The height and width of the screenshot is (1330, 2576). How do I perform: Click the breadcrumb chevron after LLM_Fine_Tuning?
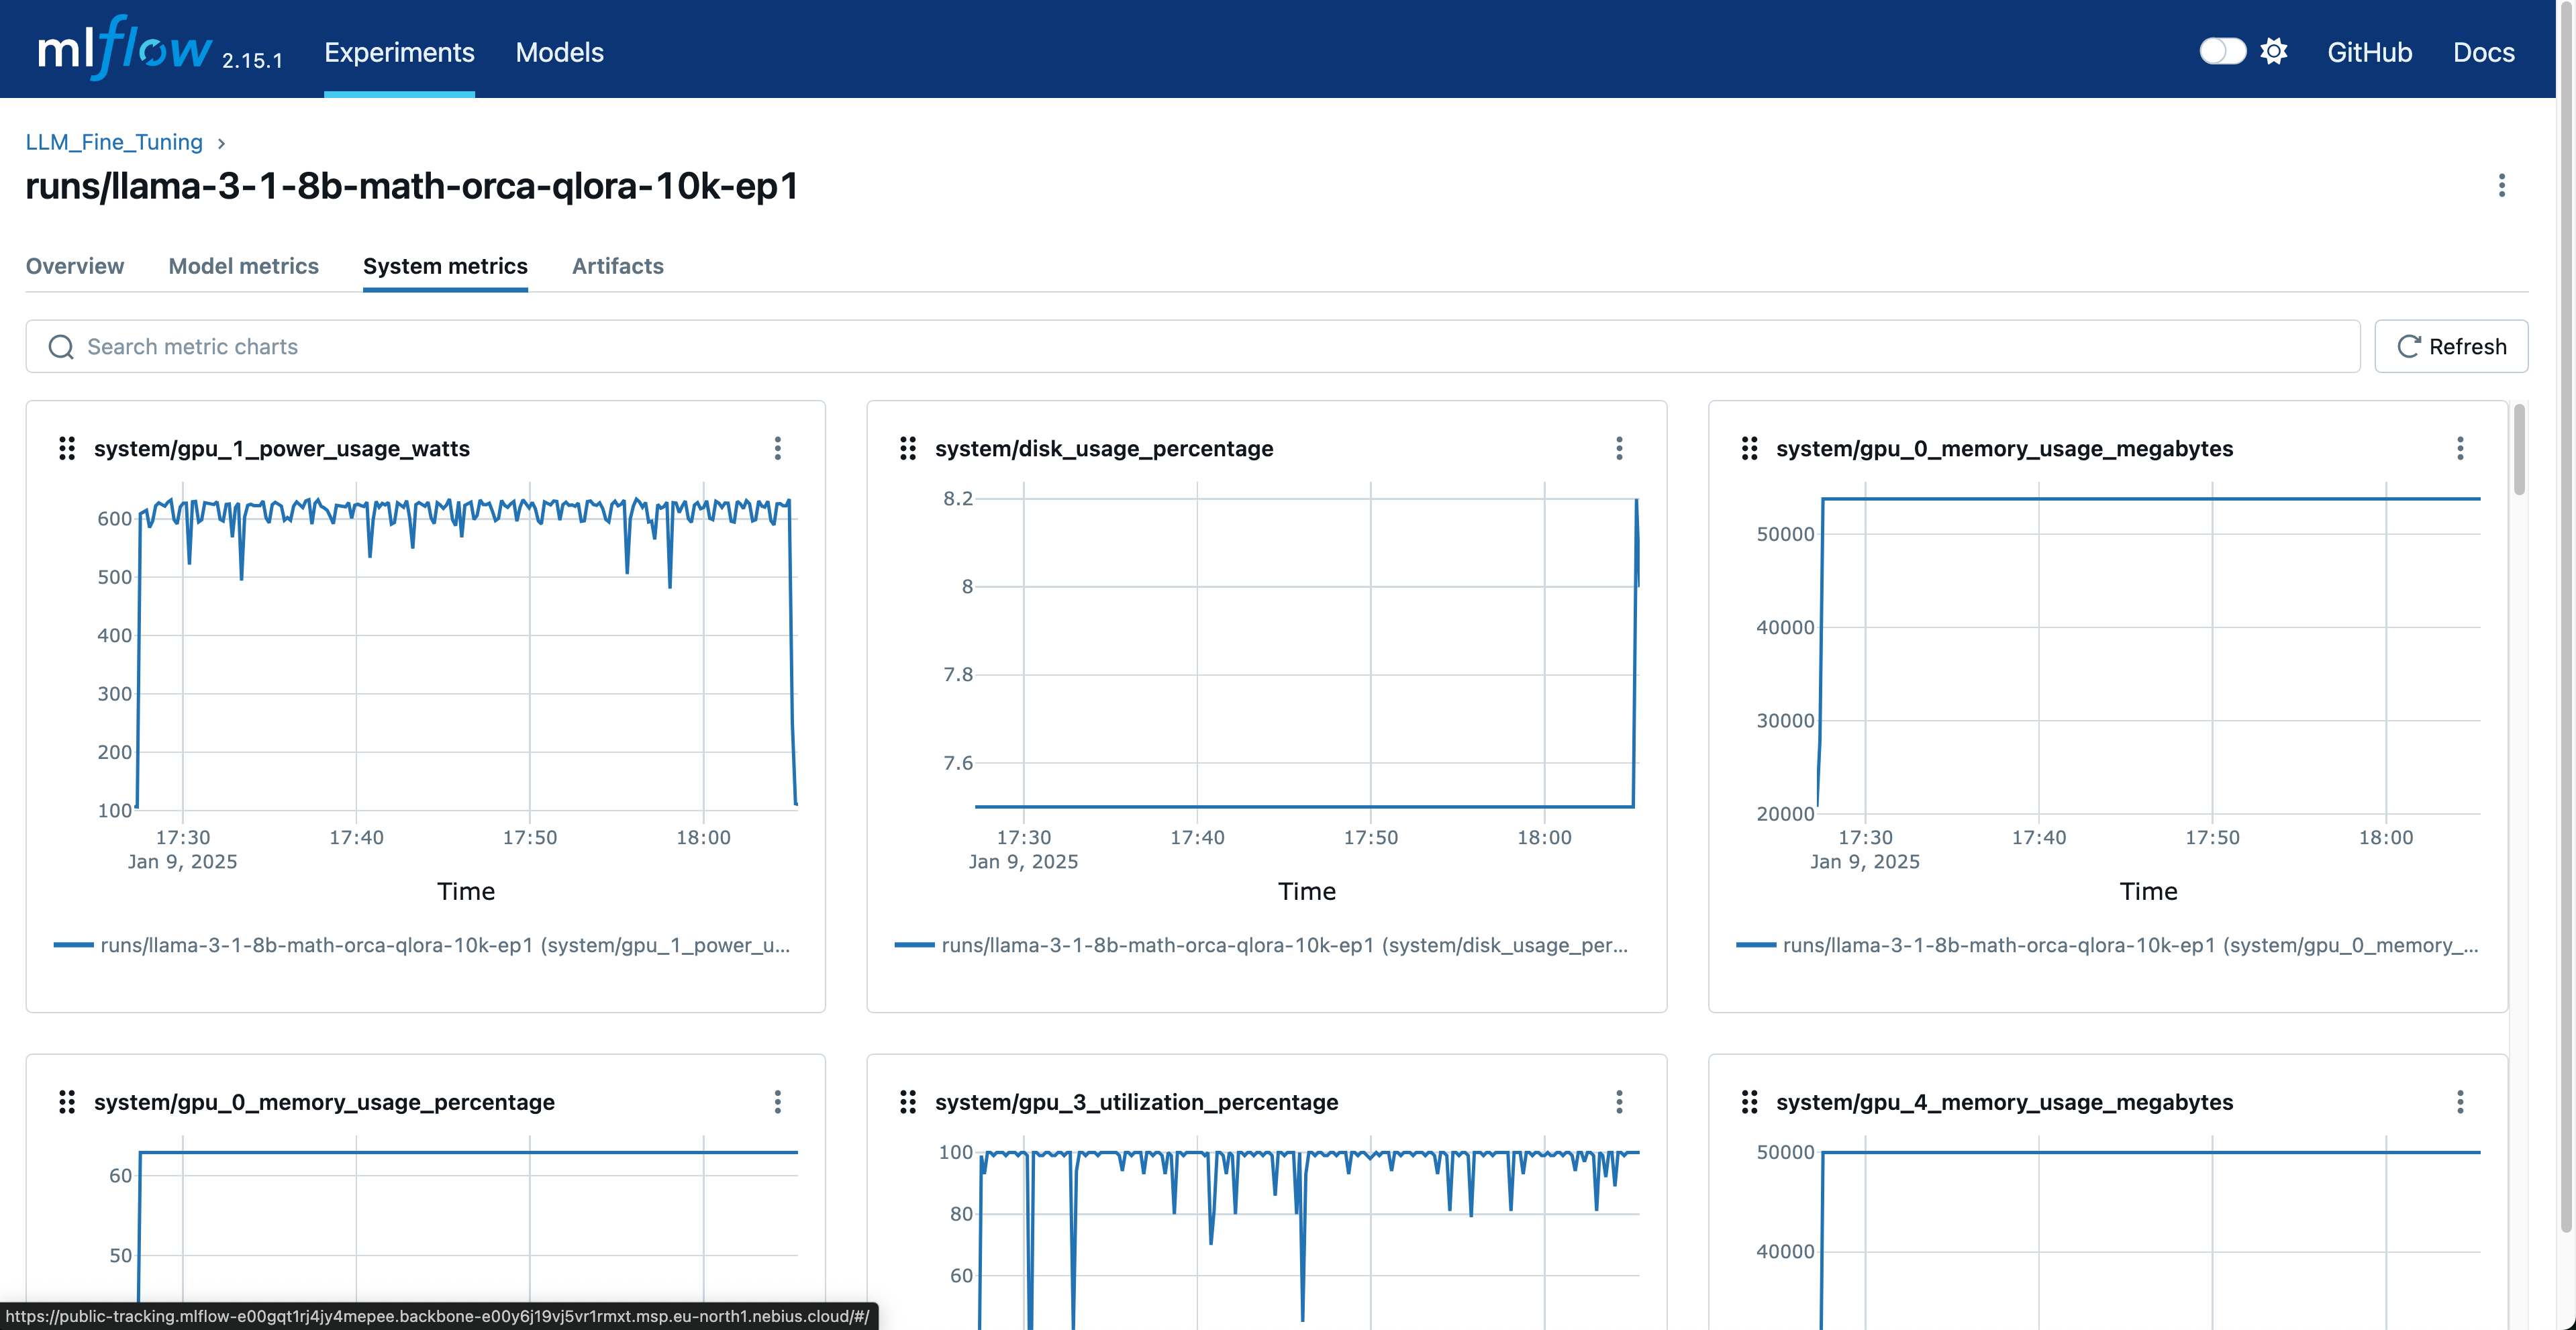221,143
